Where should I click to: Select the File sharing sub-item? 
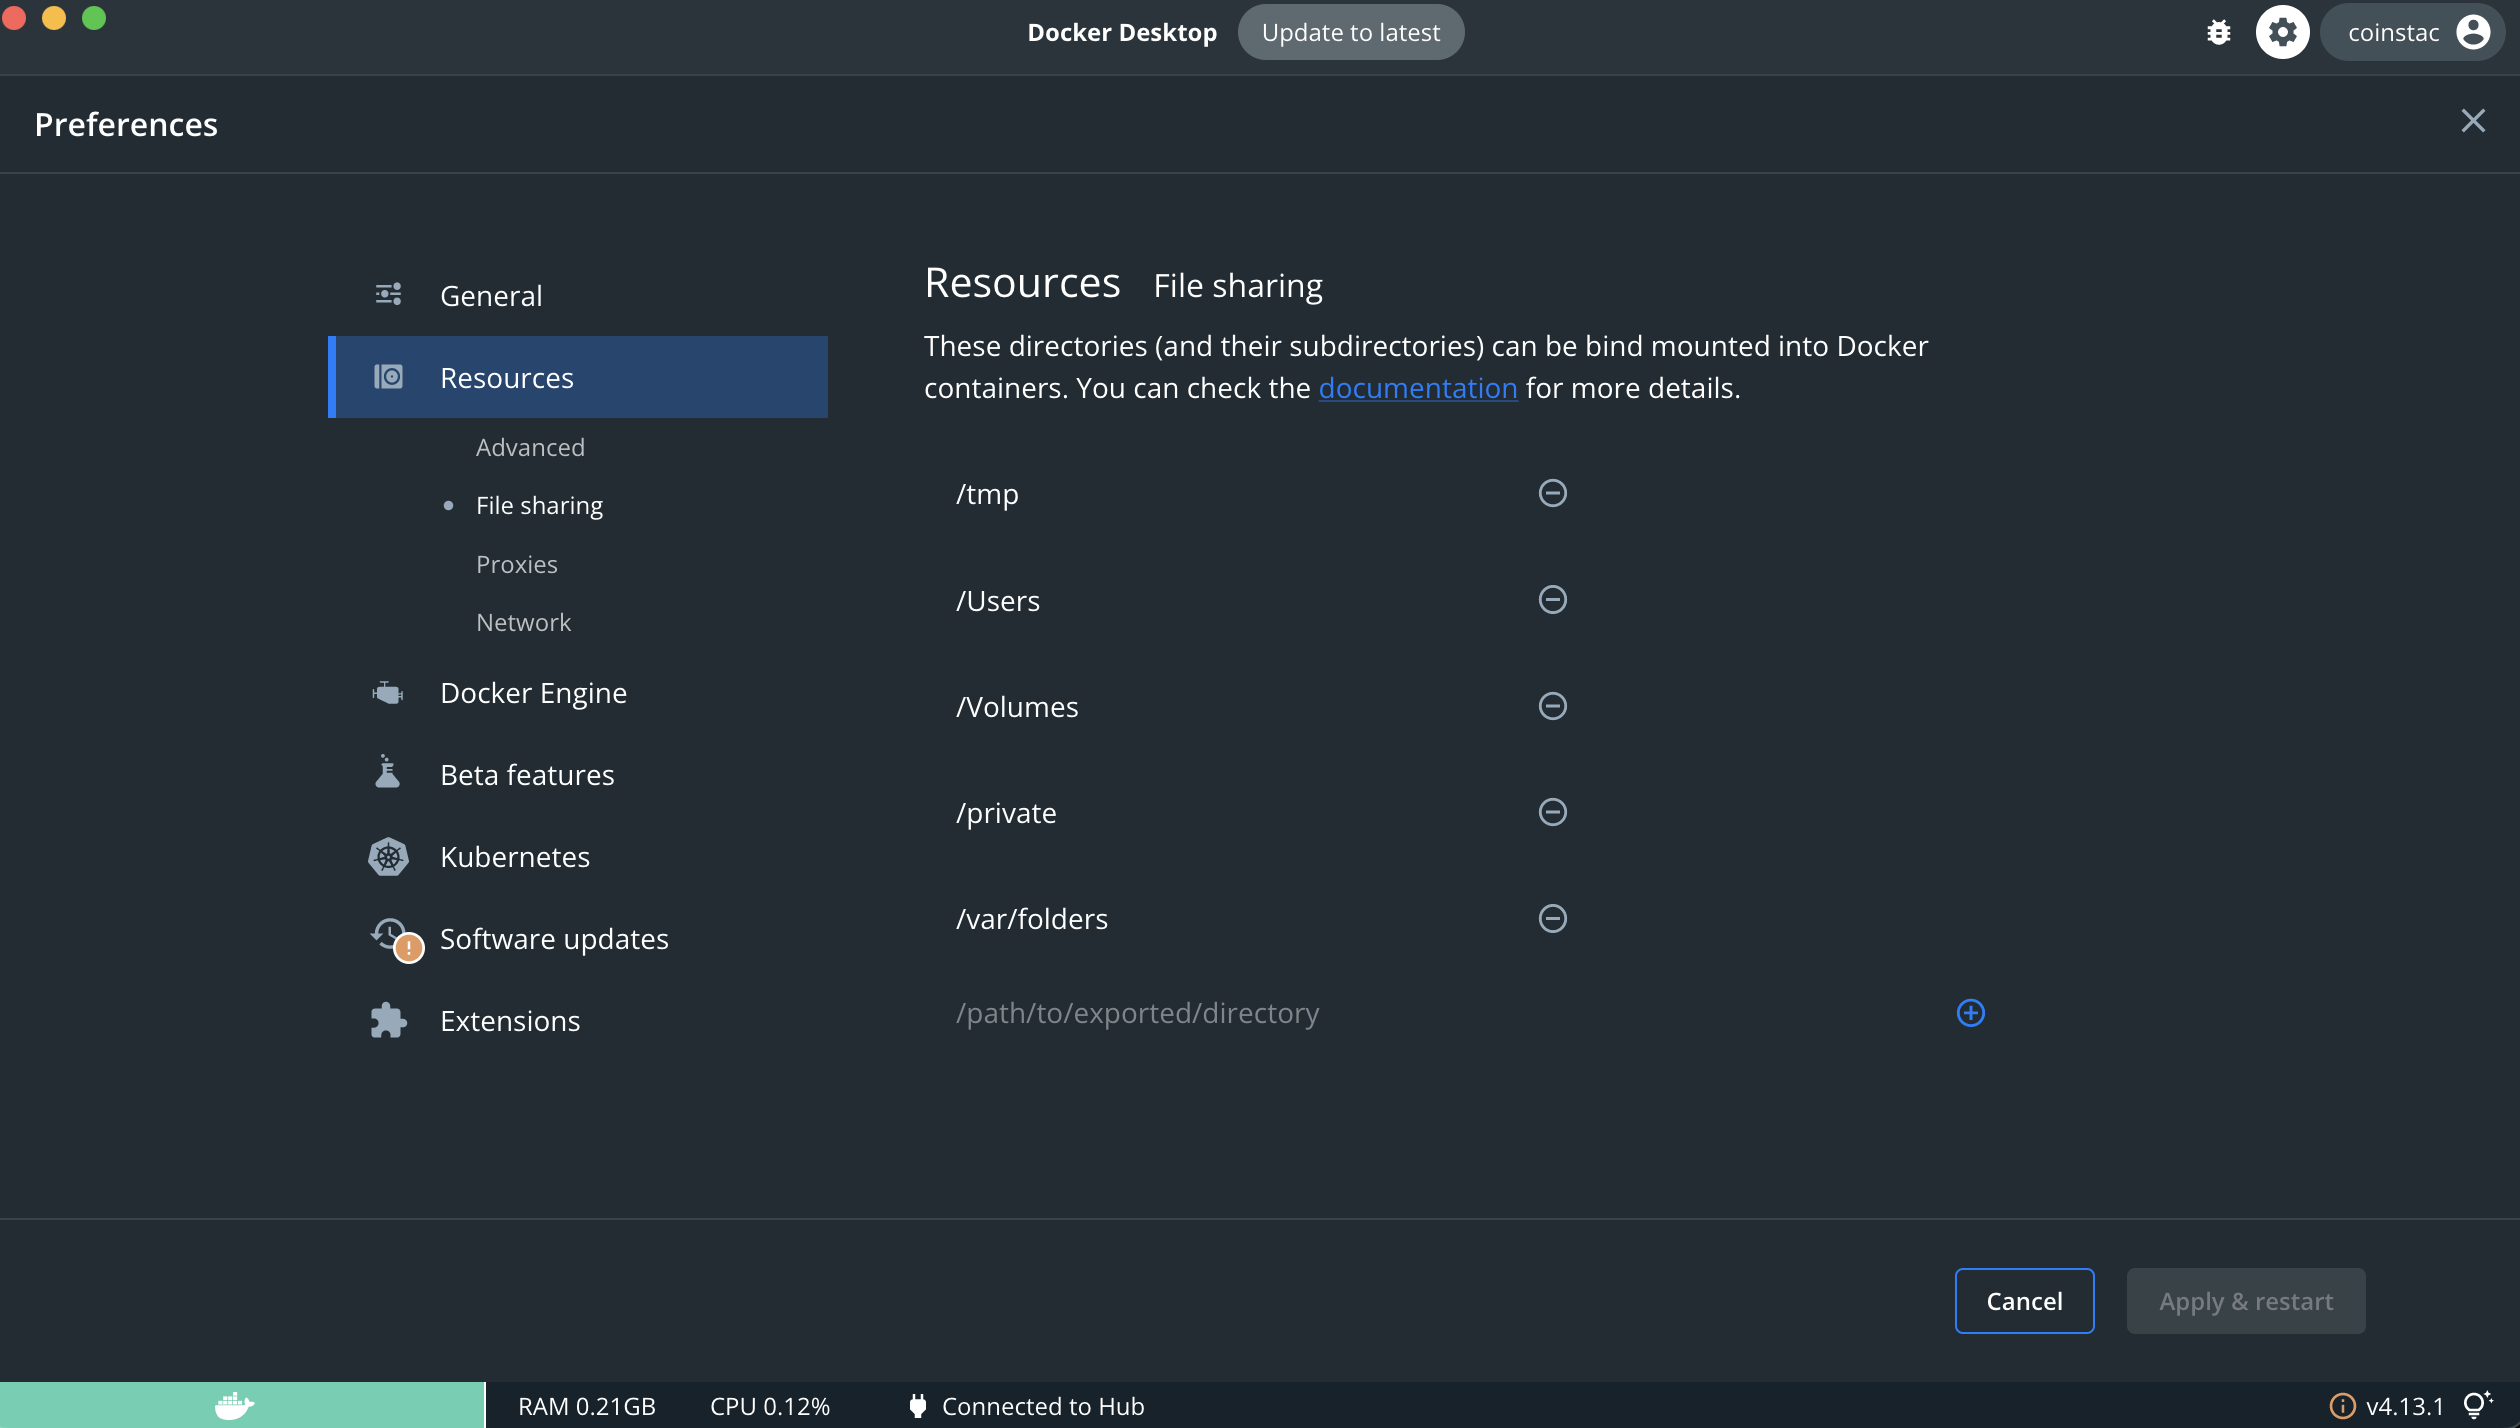tap(539, 506)
